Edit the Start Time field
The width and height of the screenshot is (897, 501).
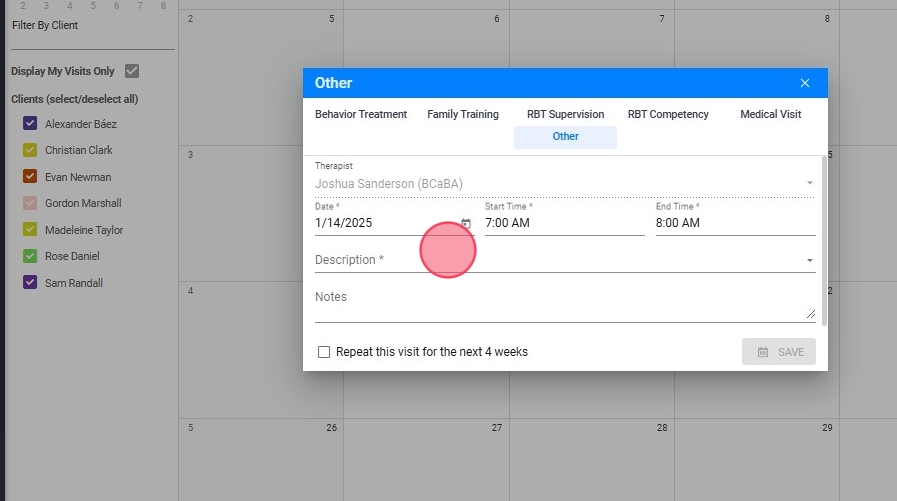pos(564,223)
